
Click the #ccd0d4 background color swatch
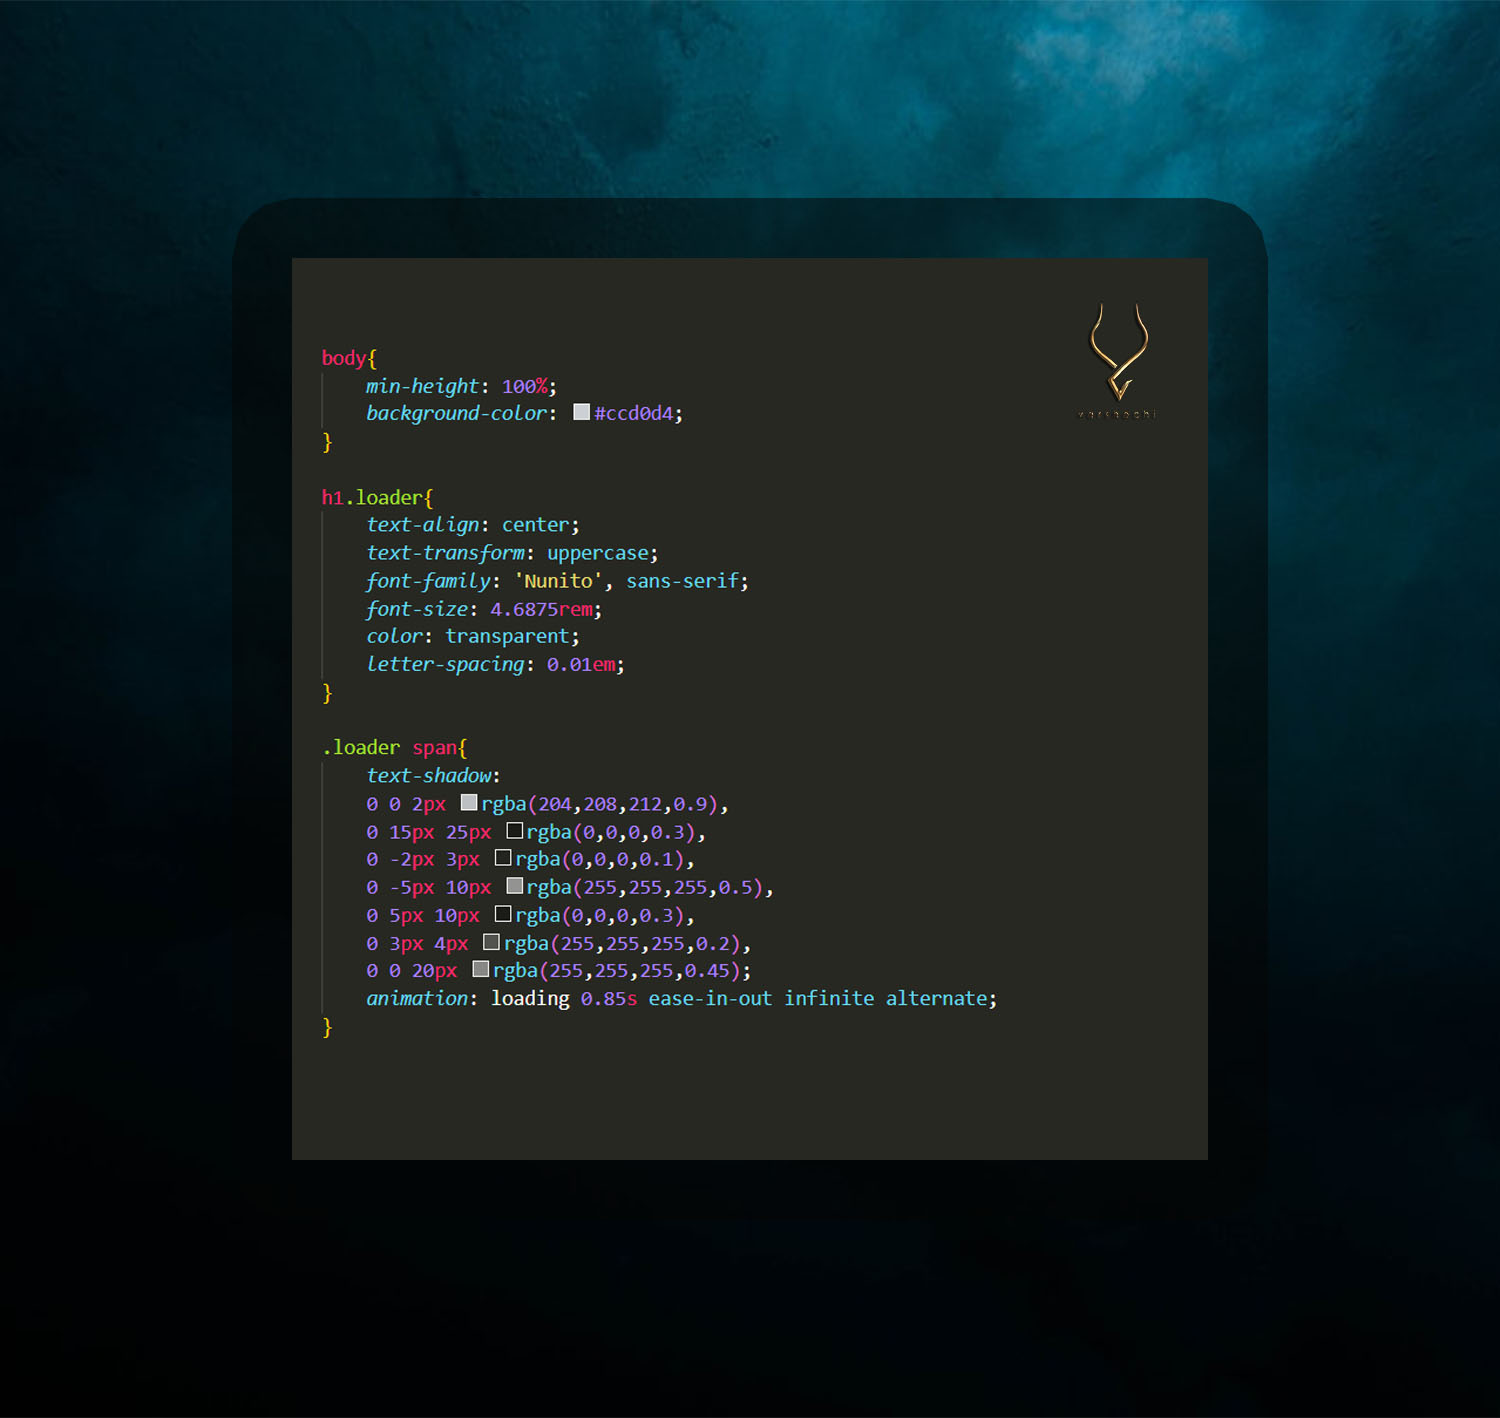coord(581,412)
